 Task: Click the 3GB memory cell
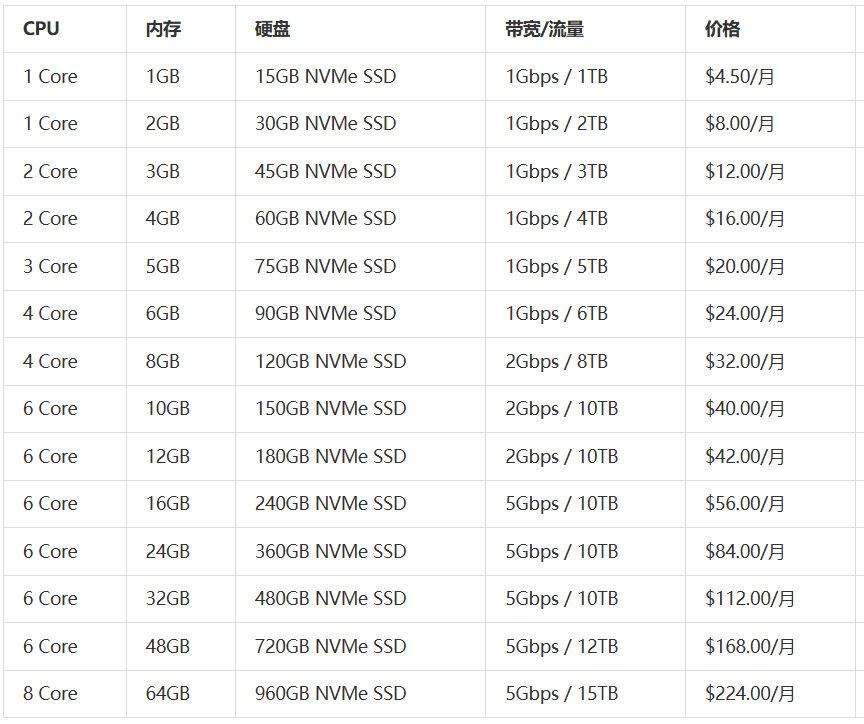tap(163, 172)
